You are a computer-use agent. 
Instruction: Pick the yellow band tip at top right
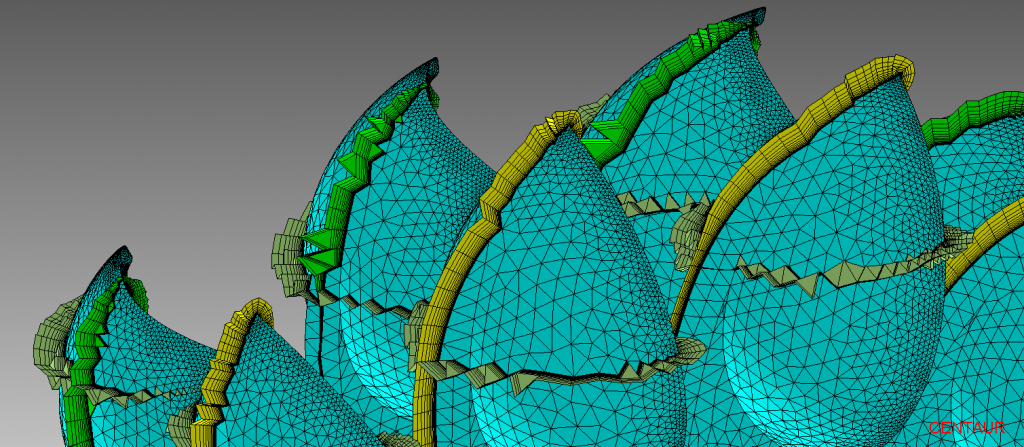903,68
